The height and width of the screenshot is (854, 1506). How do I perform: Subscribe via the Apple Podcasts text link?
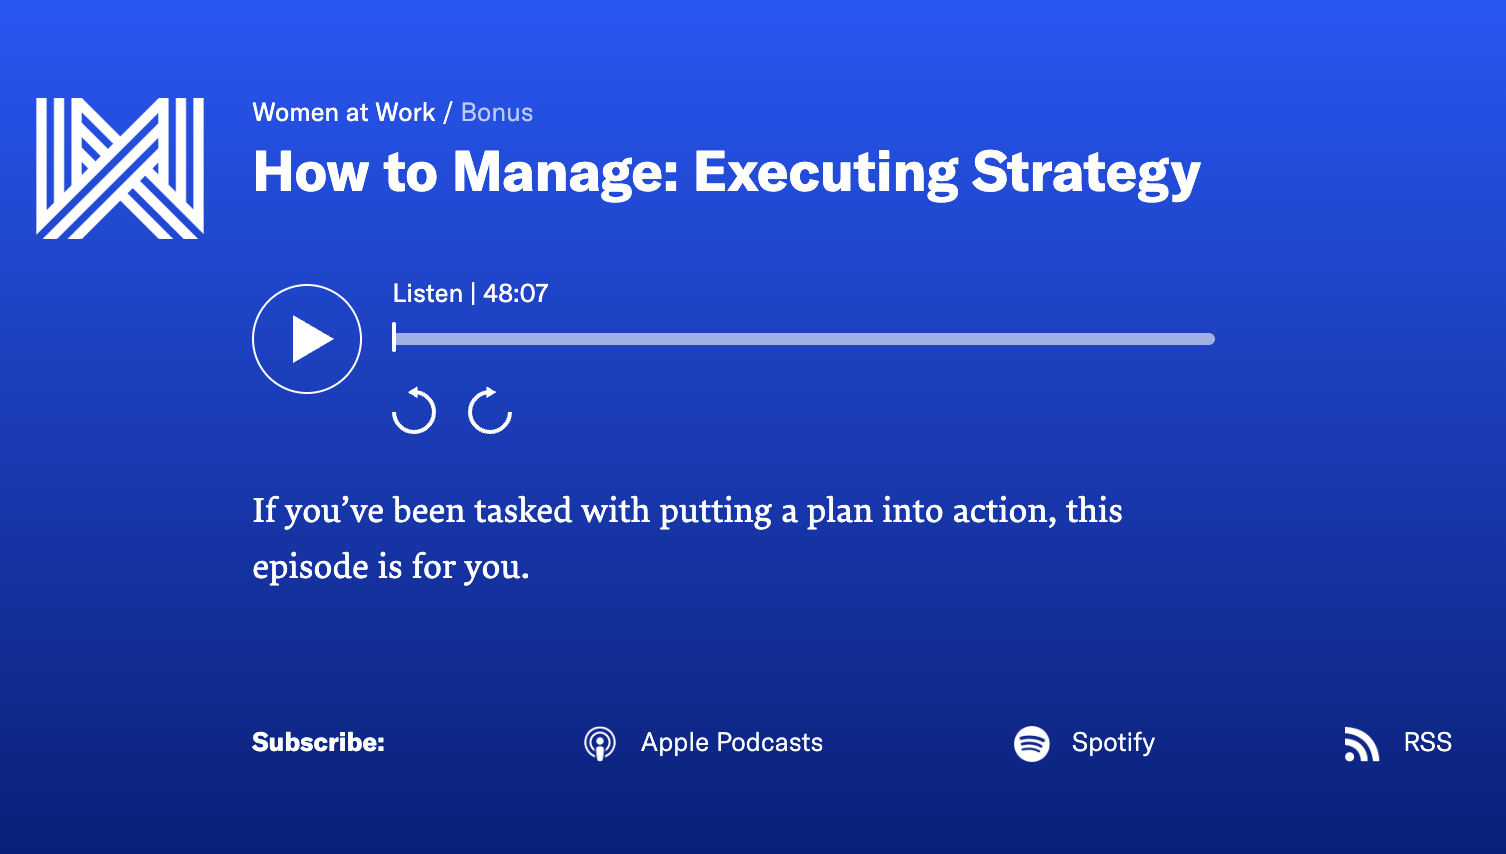pos(732,743)
